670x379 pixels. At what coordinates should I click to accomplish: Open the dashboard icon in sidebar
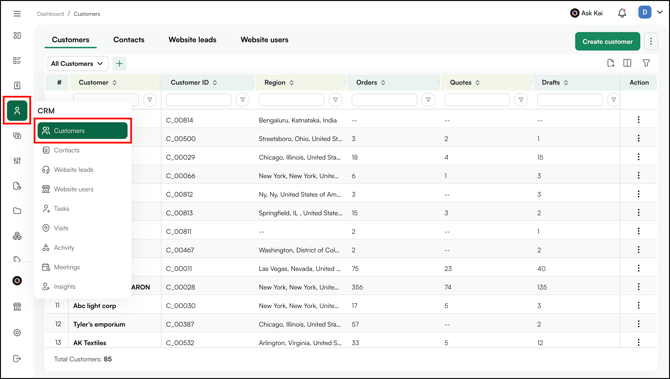tap(17, 35)
